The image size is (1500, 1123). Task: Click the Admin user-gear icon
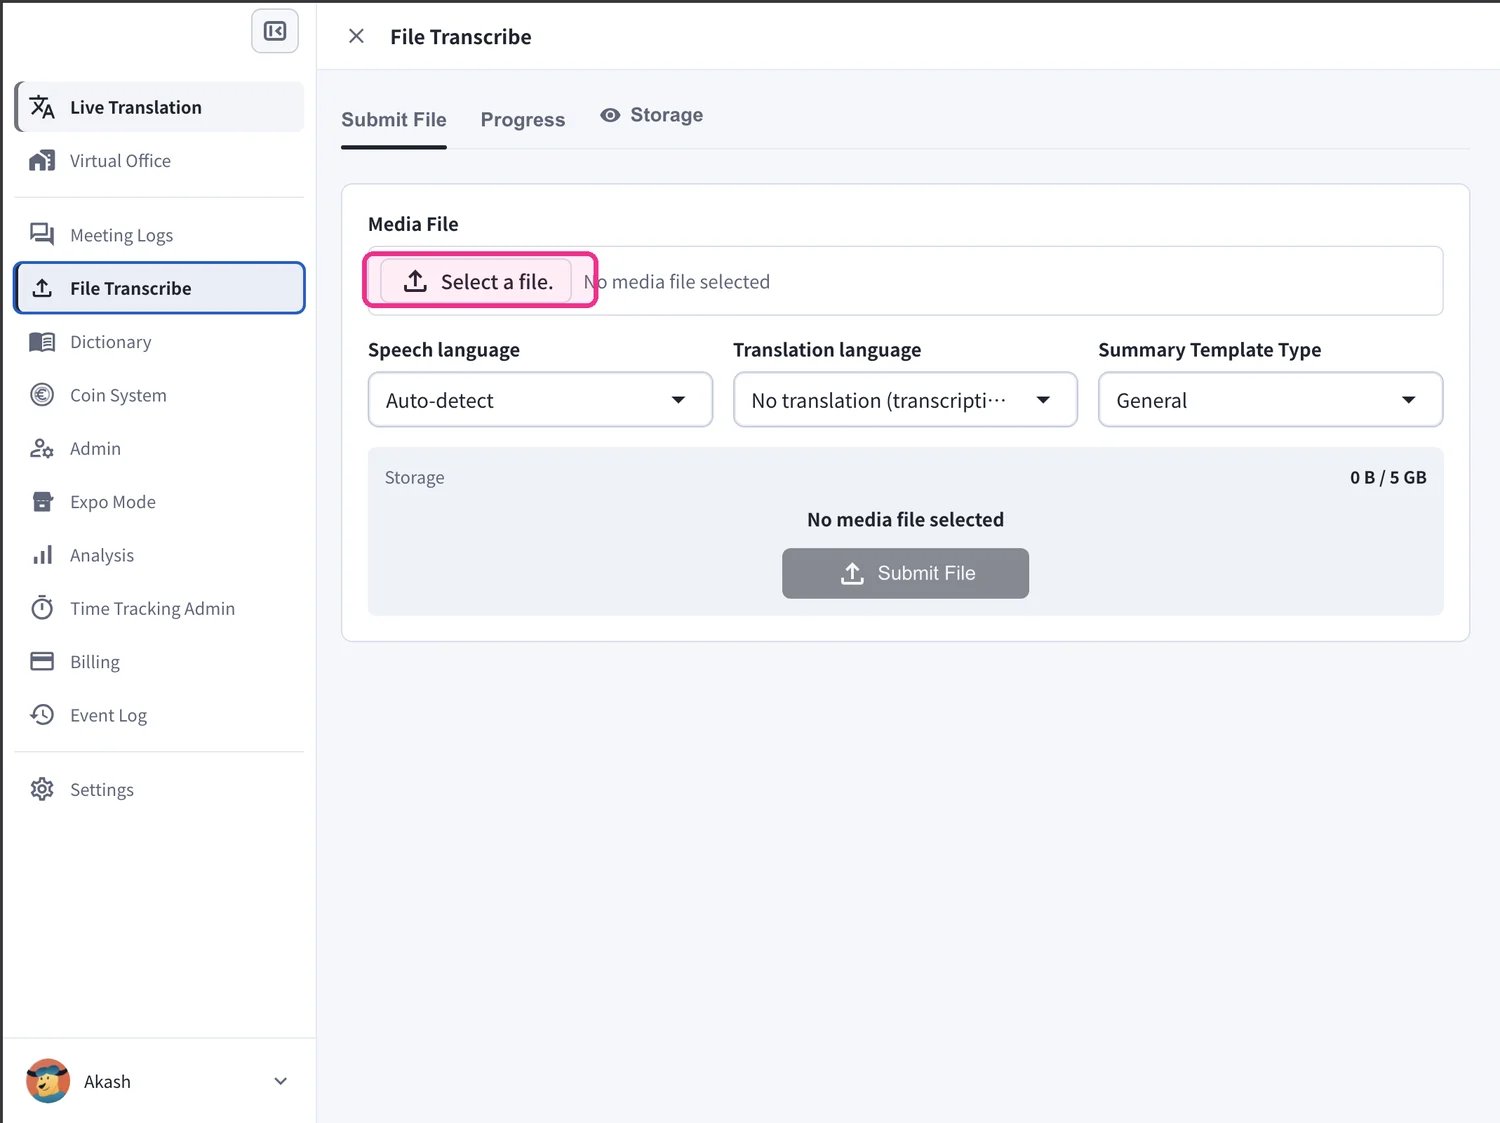click(x=42, y=449)
